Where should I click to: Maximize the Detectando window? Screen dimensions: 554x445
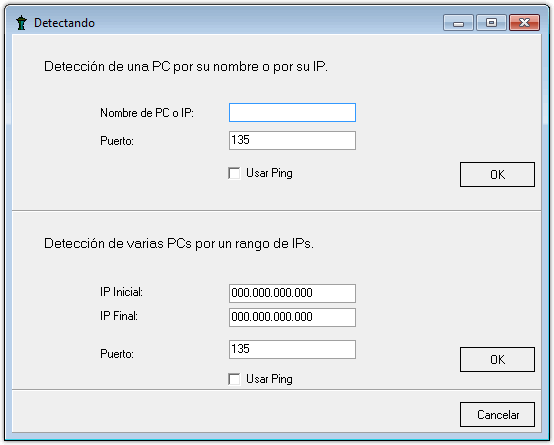click(x=491, y=23)
